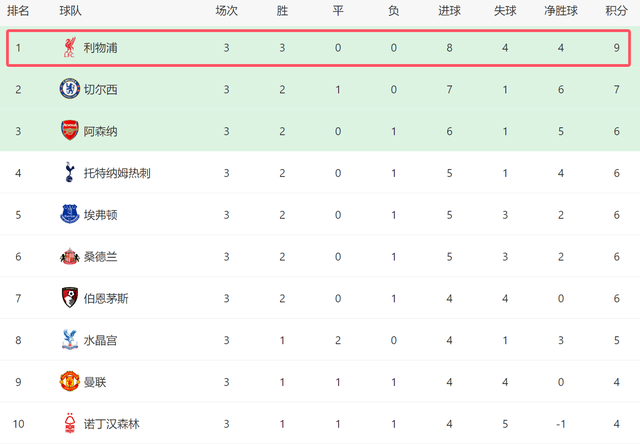Click the 场次 column header
The height and width of the screenshot is (444, 640).
(x=227, y=12)
